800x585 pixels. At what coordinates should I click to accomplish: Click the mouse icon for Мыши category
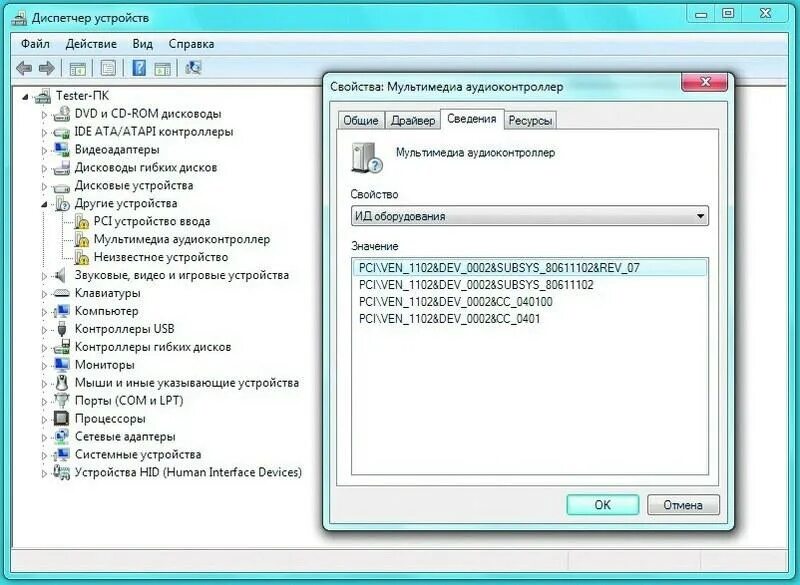tap(62, 383)
